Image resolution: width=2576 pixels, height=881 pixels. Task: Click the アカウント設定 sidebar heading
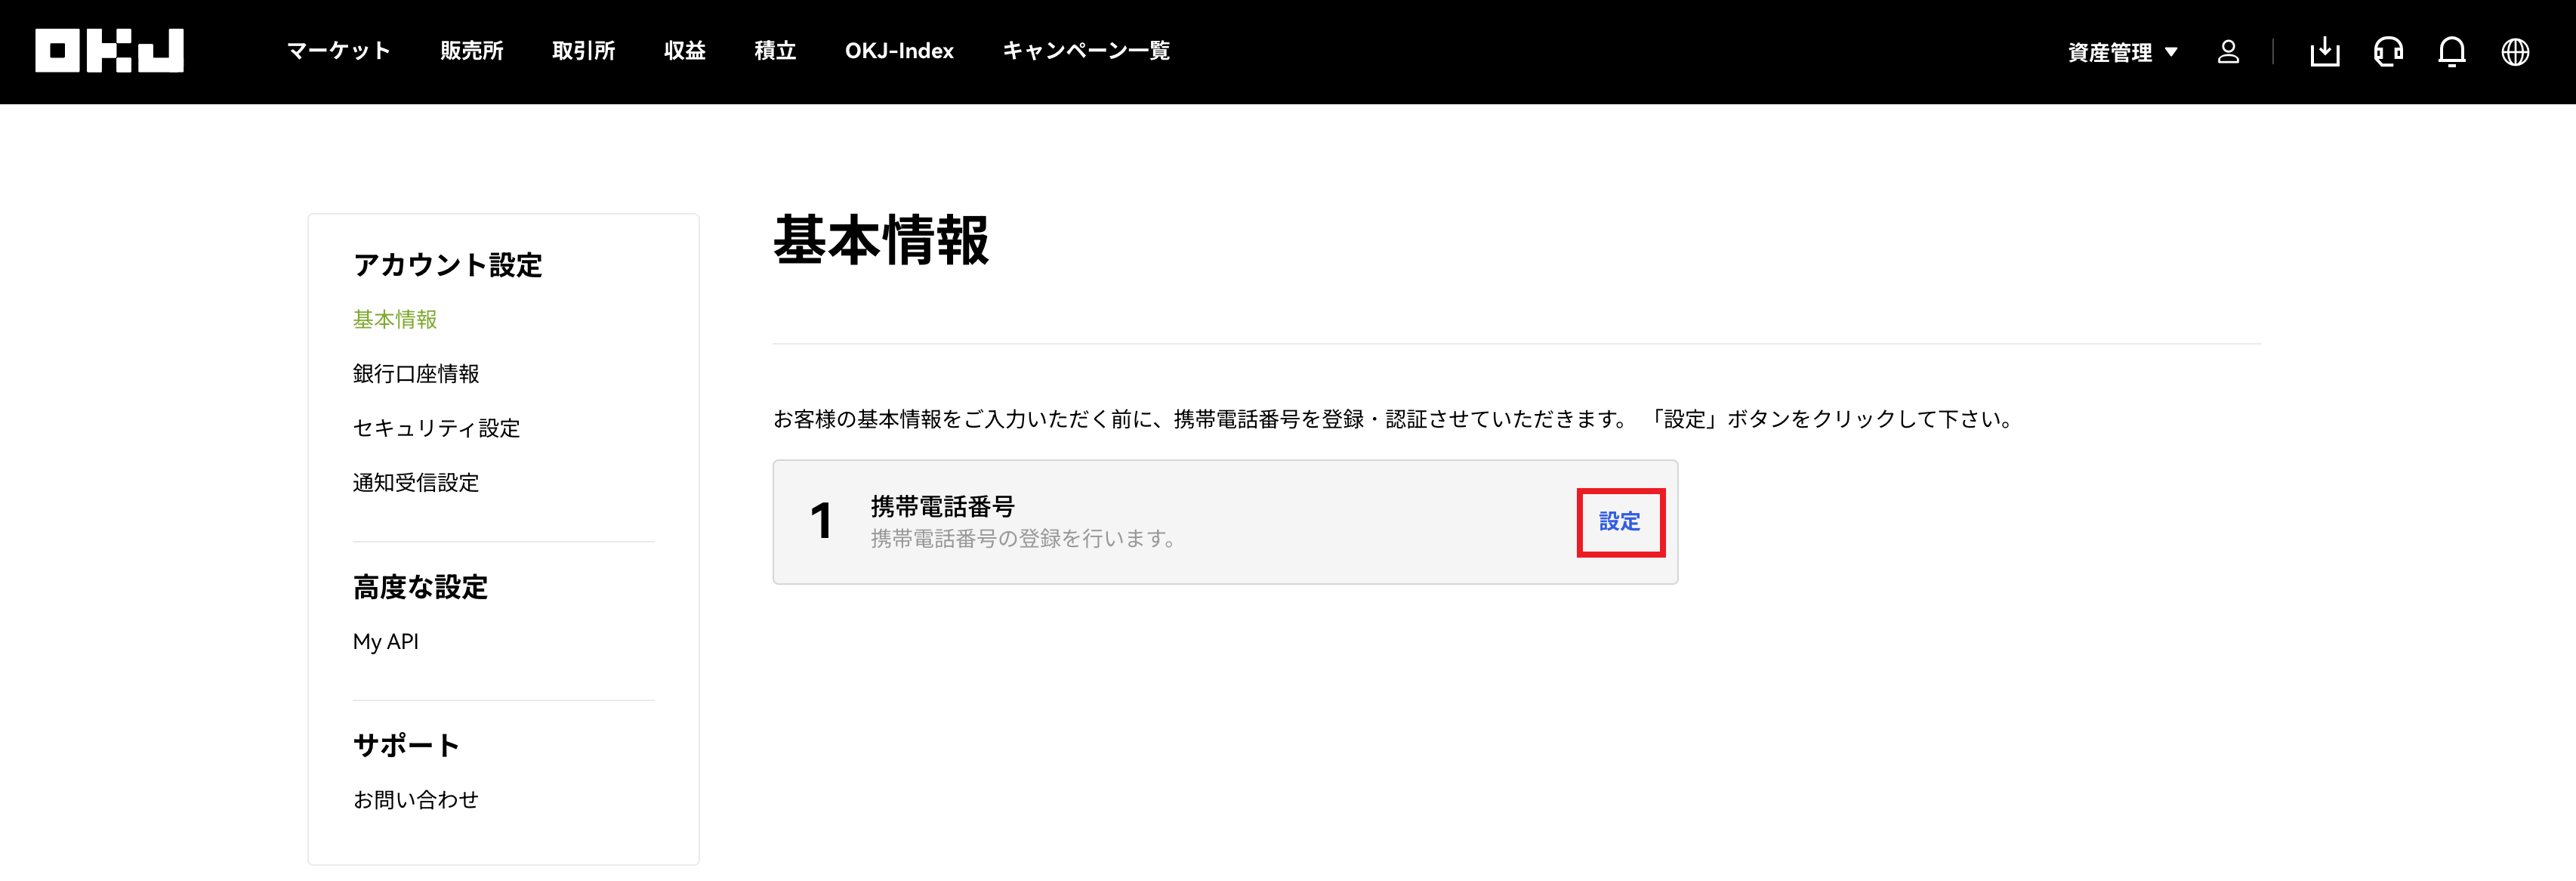(447, 265)
